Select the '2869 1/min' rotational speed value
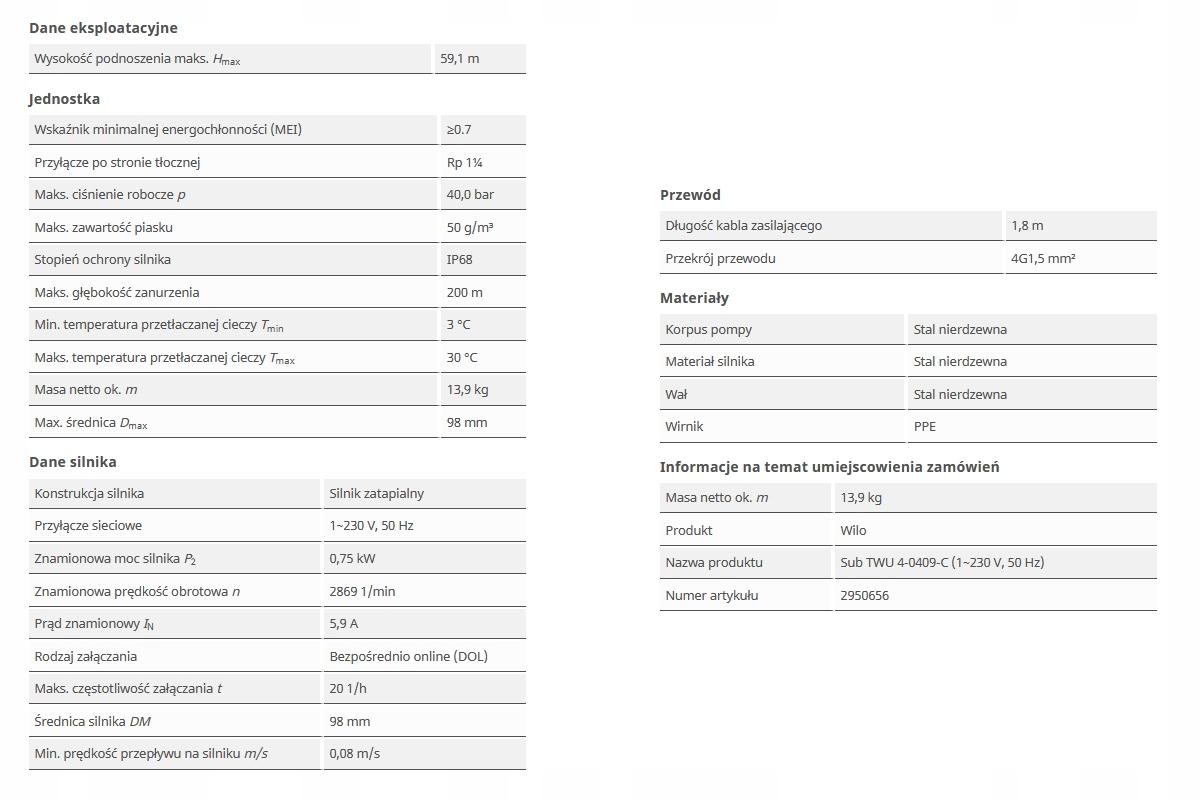The height and width of the screenshot is (800, 1200). (x=362, y=592)
